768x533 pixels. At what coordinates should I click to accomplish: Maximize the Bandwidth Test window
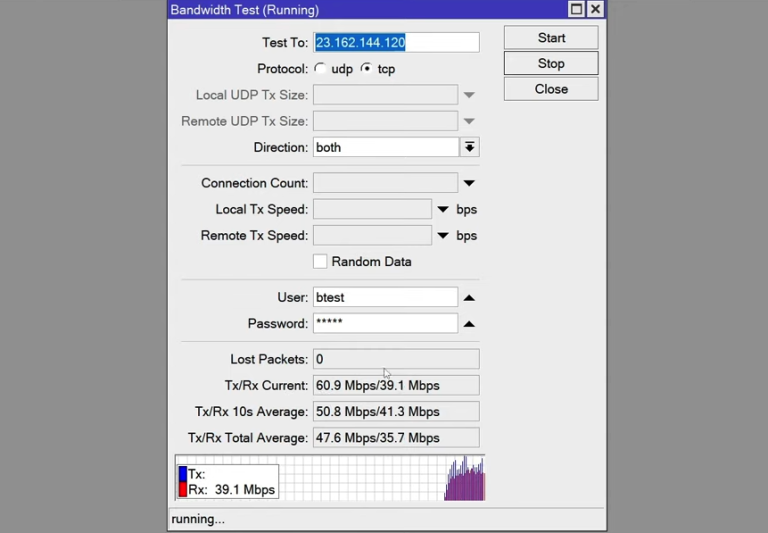pyautogui.click(x=576, y=9)
